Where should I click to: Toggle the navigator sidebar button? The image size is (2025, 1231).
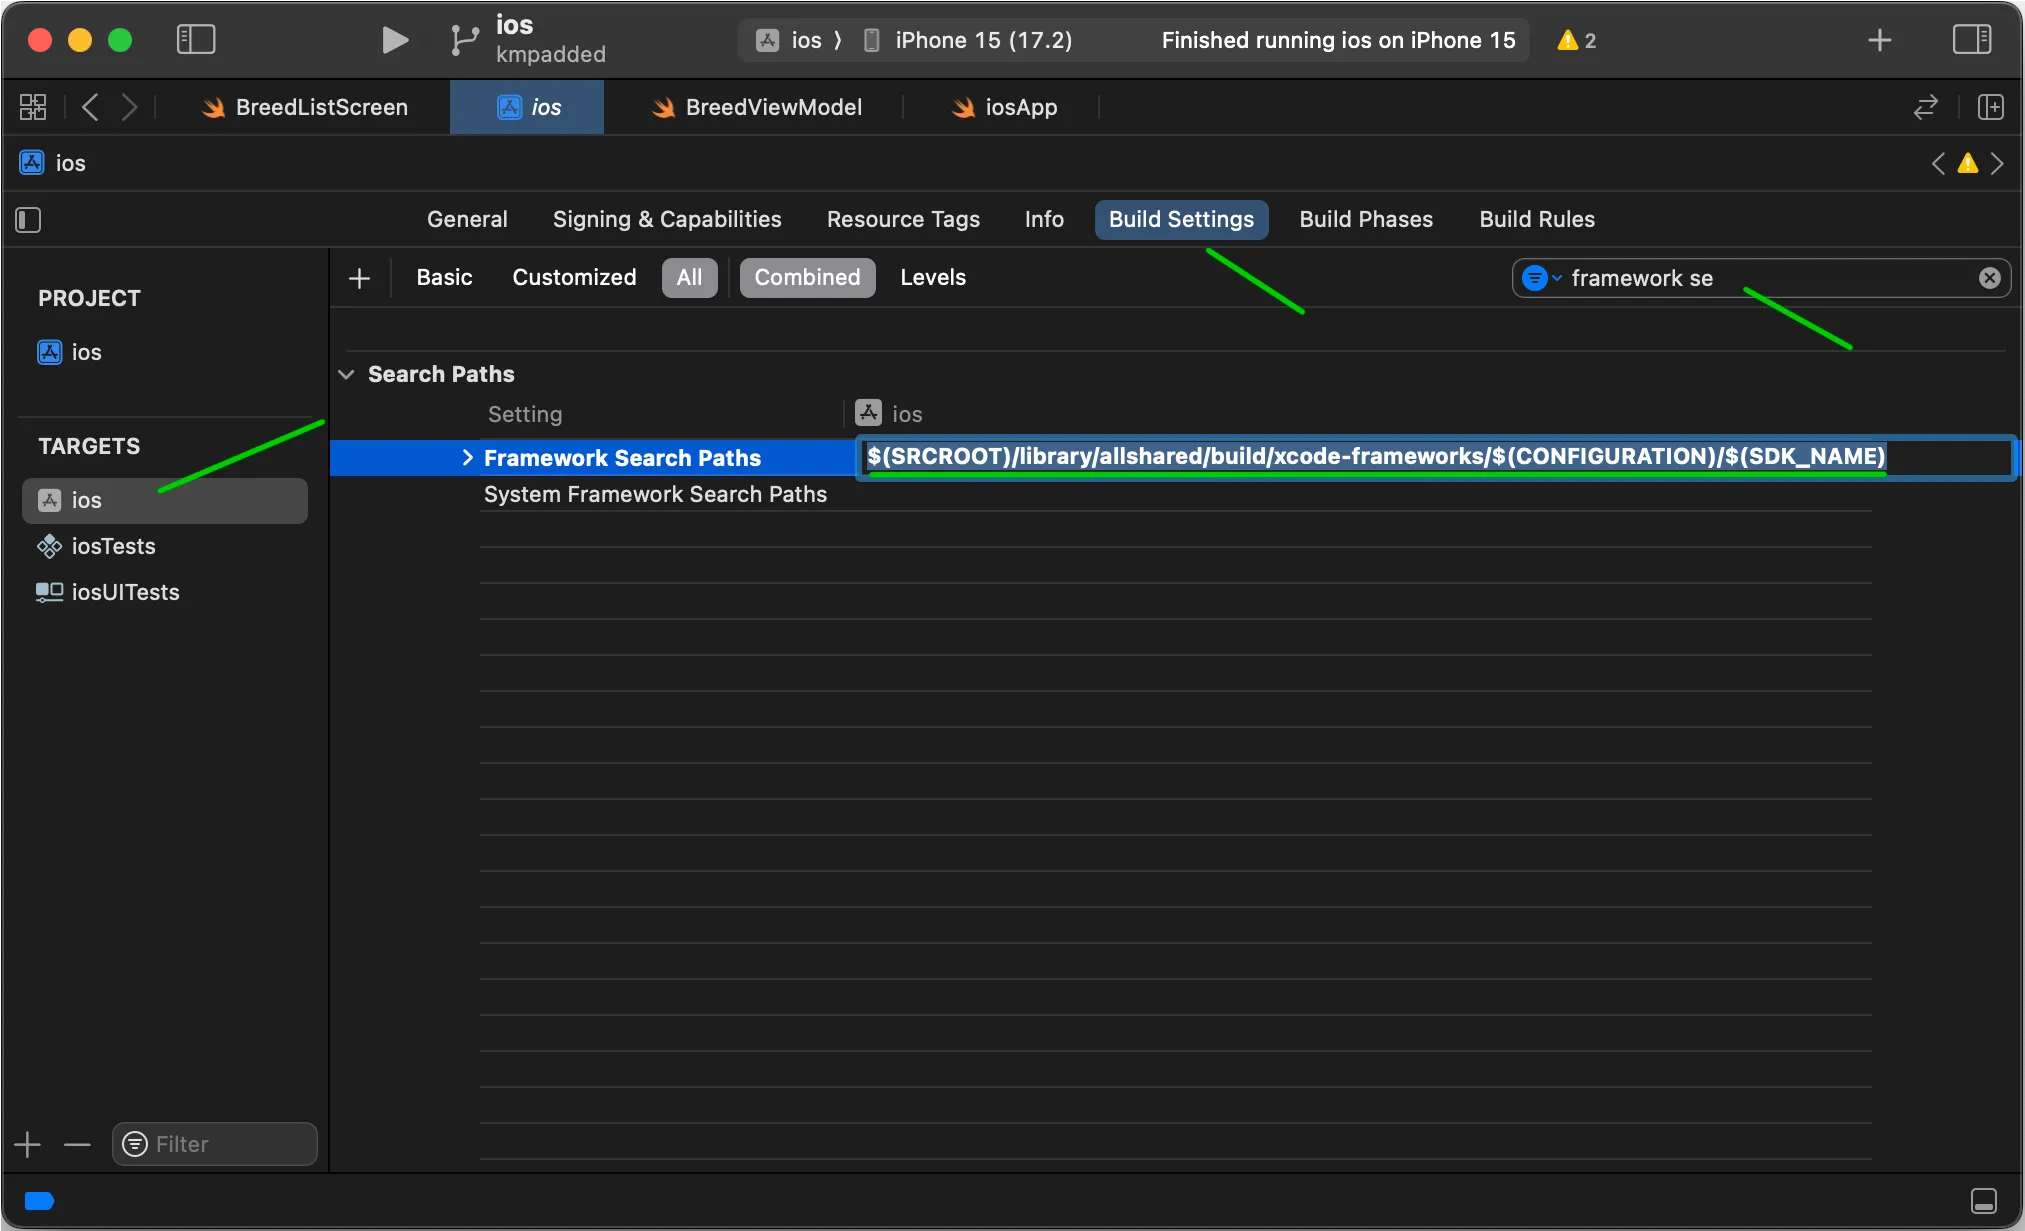(196, 40)
